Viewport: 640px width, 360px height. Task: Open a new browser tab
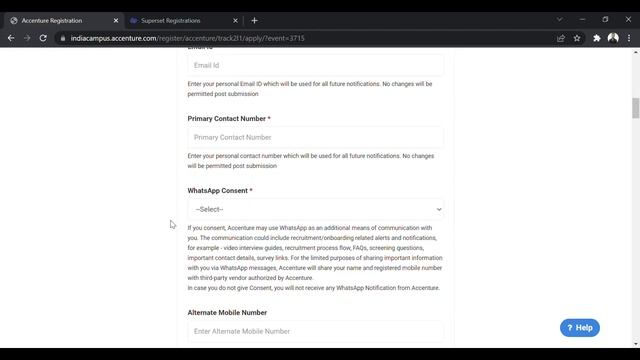pyautogui.click(x=254, y=20)
